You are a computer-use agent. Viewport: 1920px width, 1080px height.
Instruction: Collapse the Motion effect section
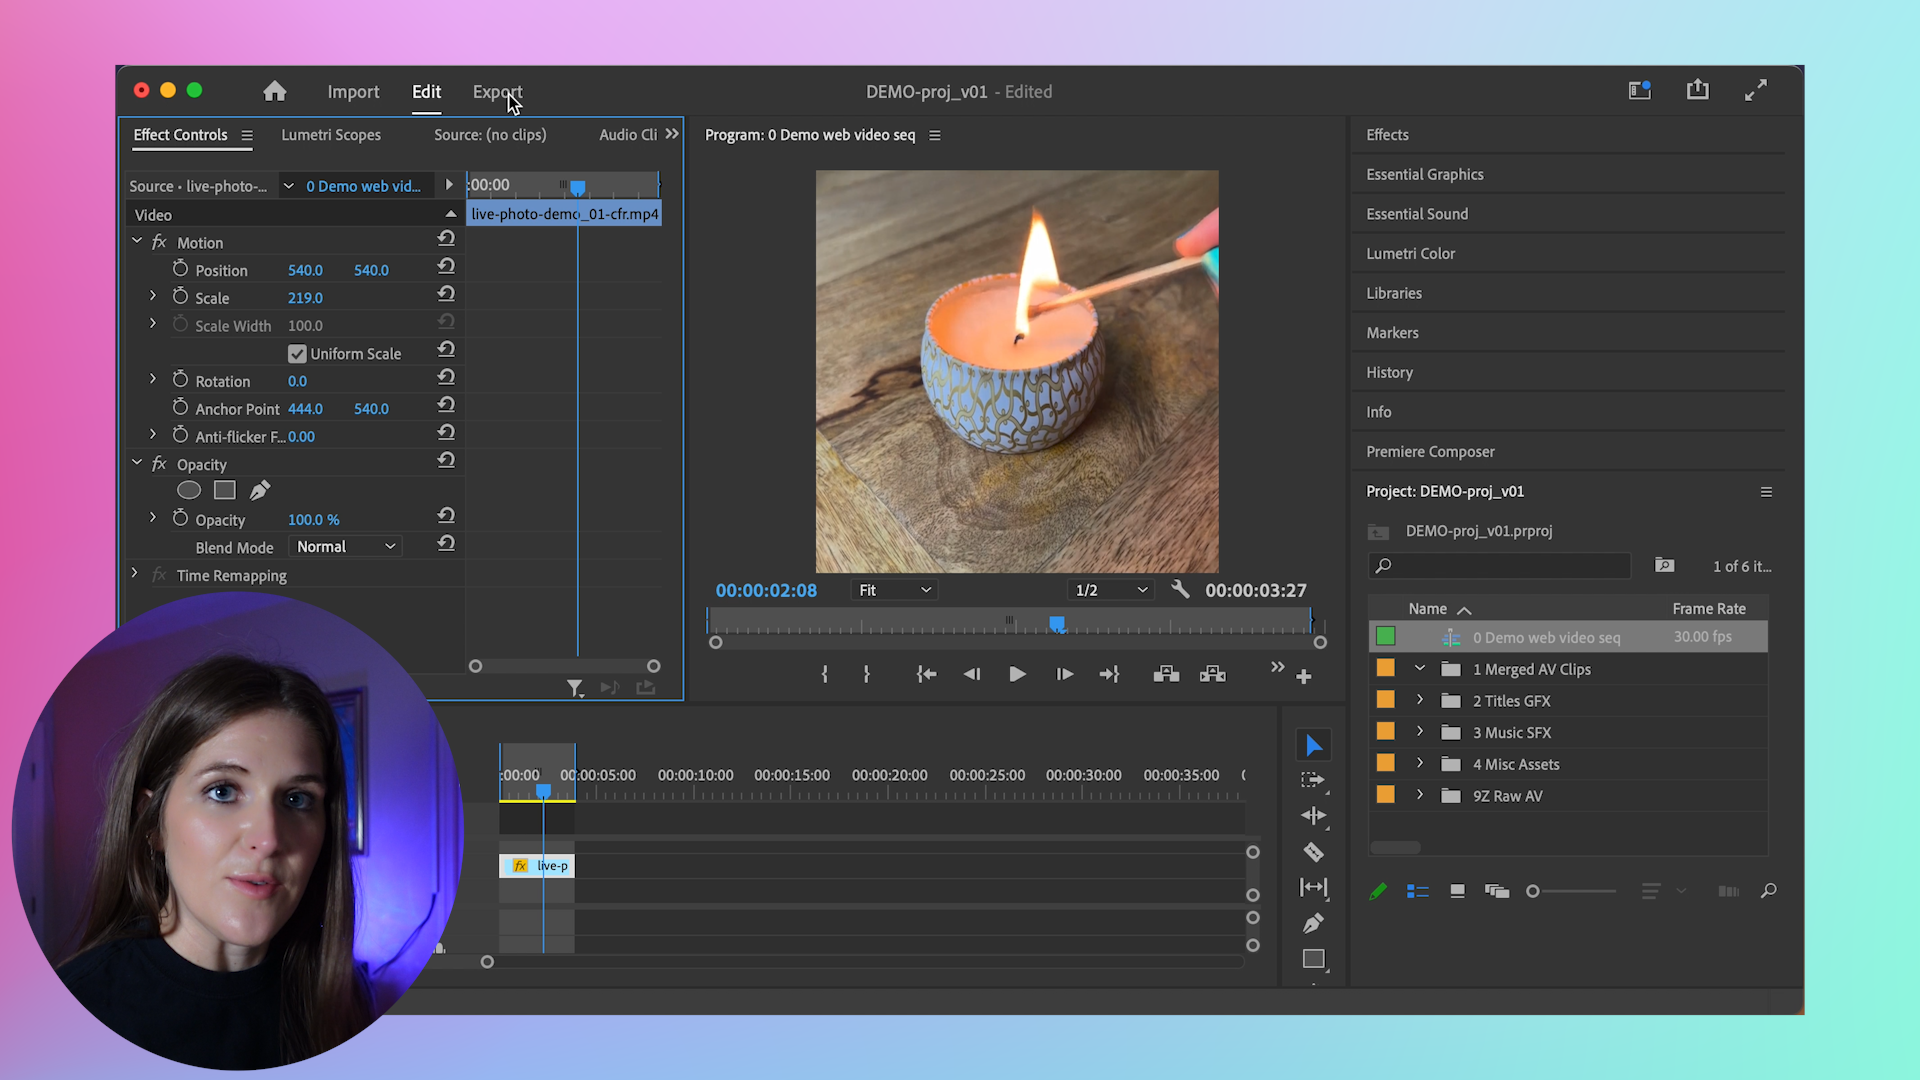click(x=137, y=241)
